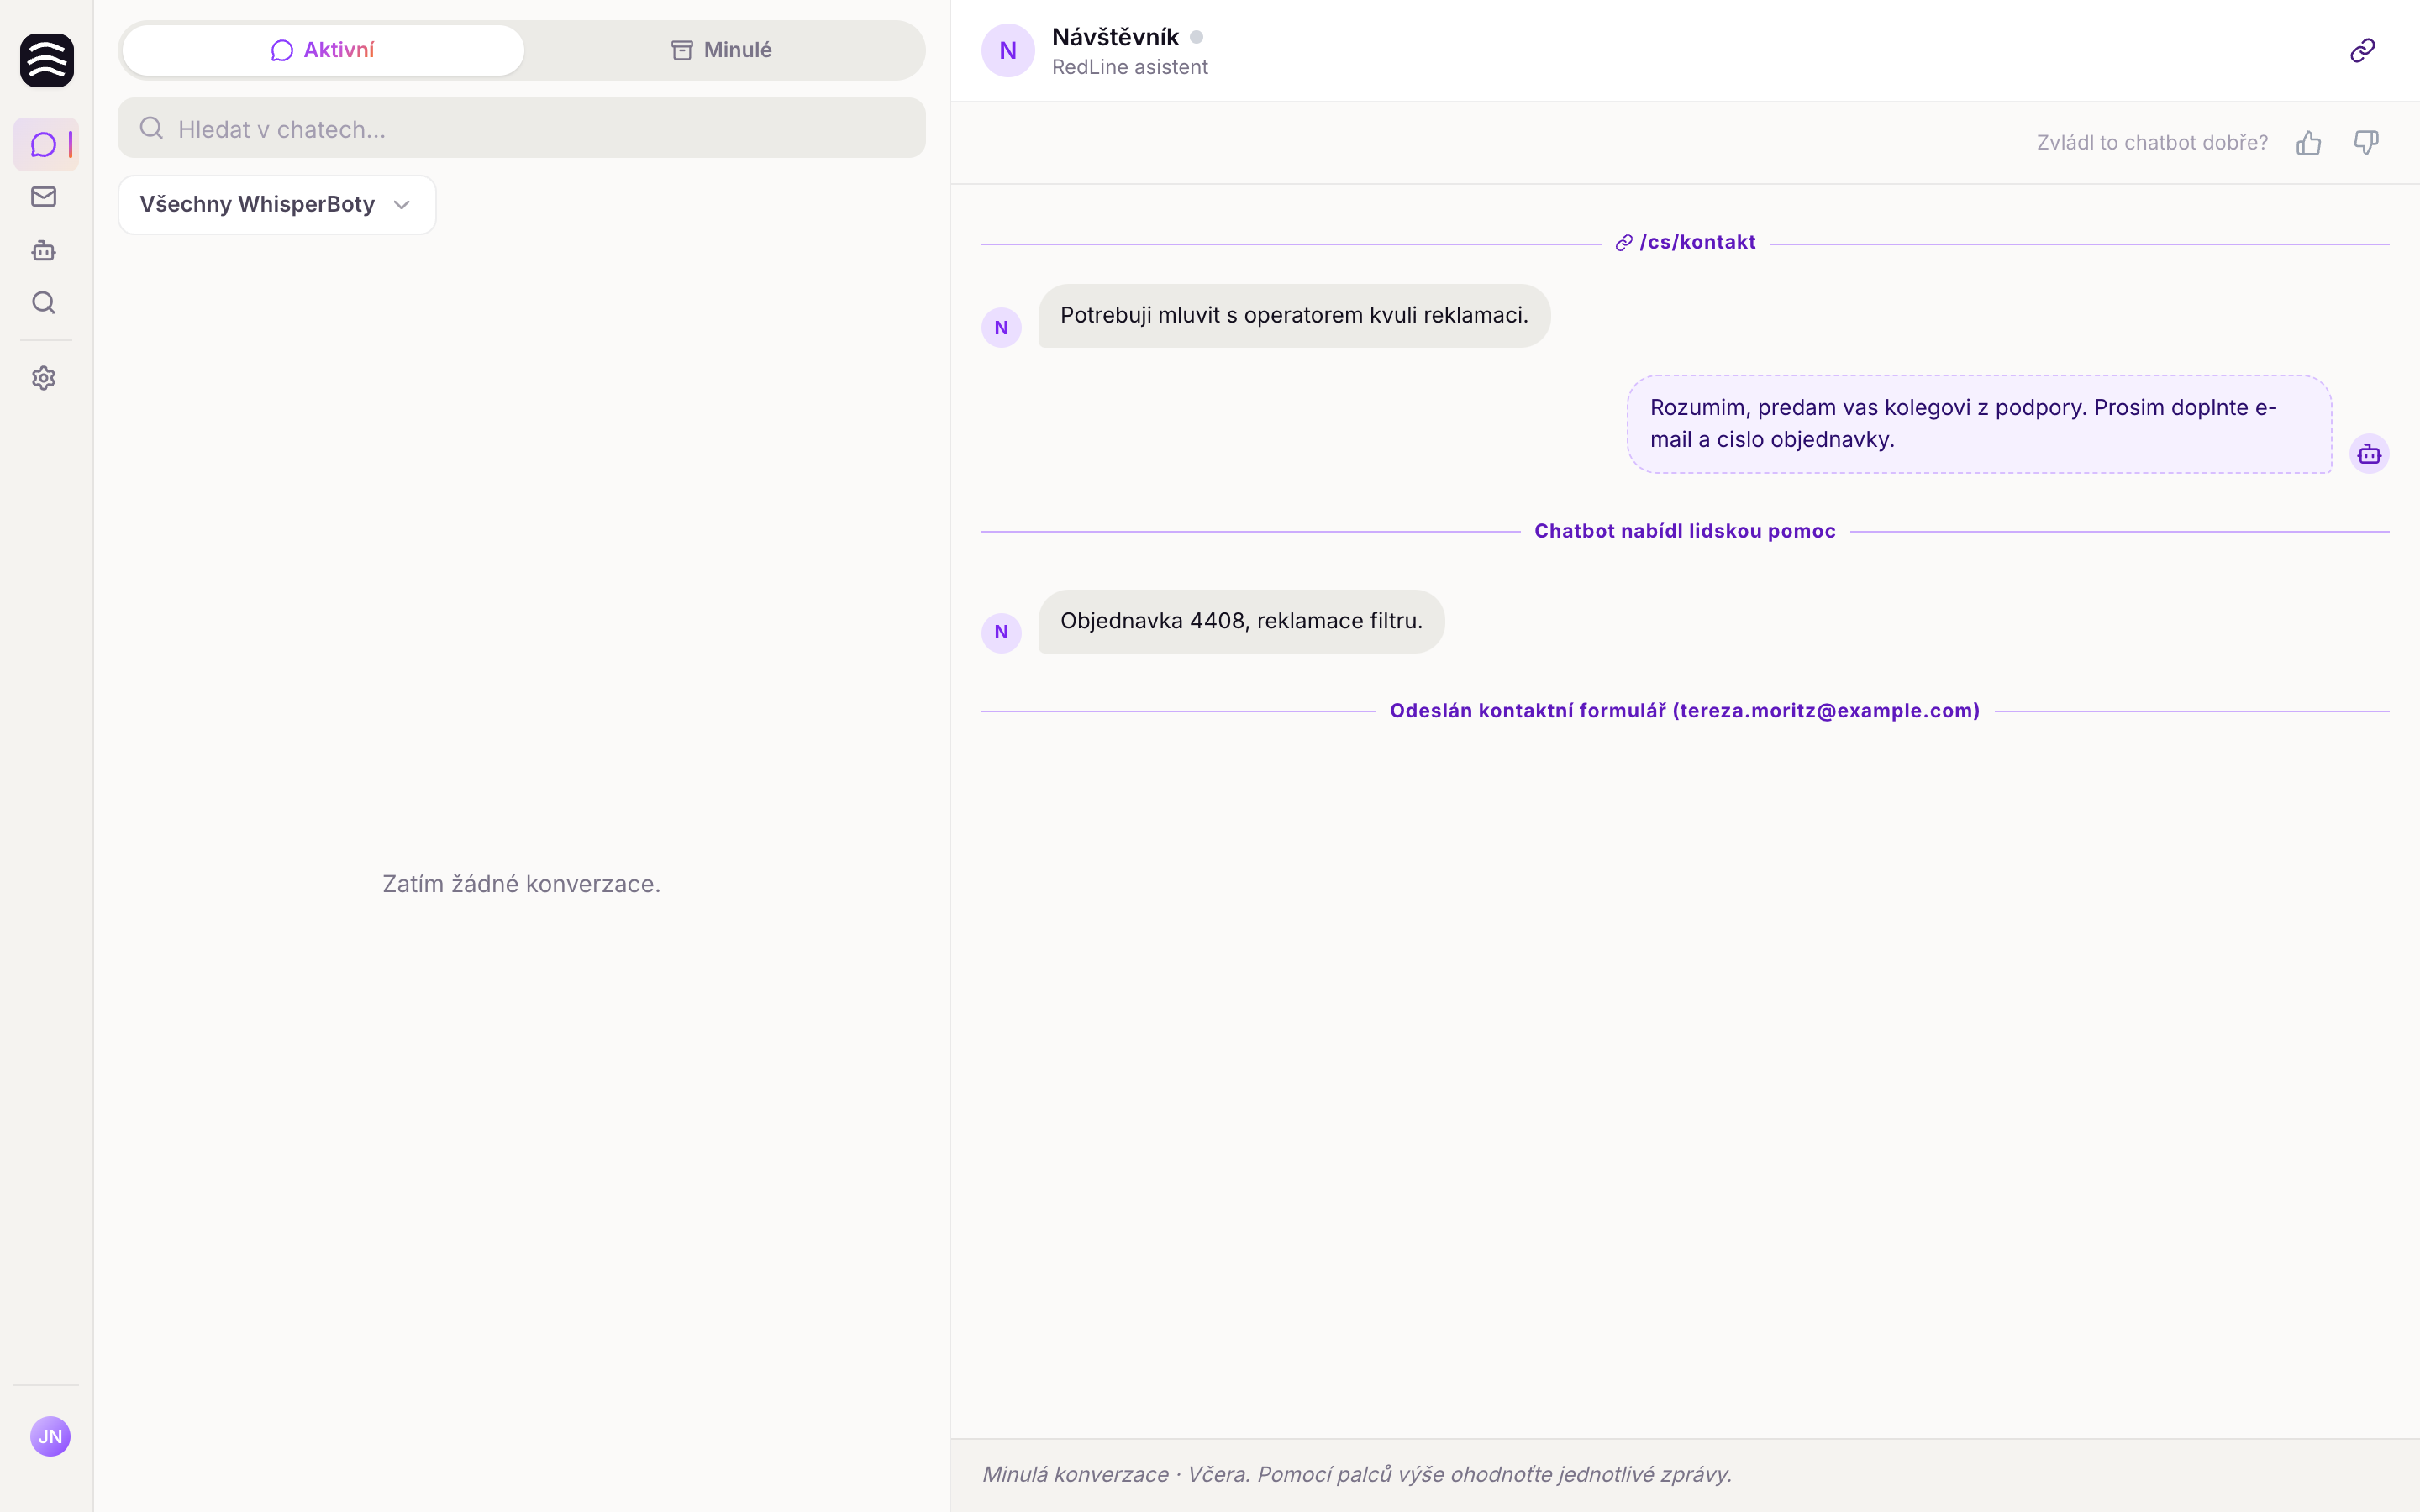Viewport: 2420px width, 1512px height.
Task: Click the WhisperBot logo icon
Action: coord(47,60)
